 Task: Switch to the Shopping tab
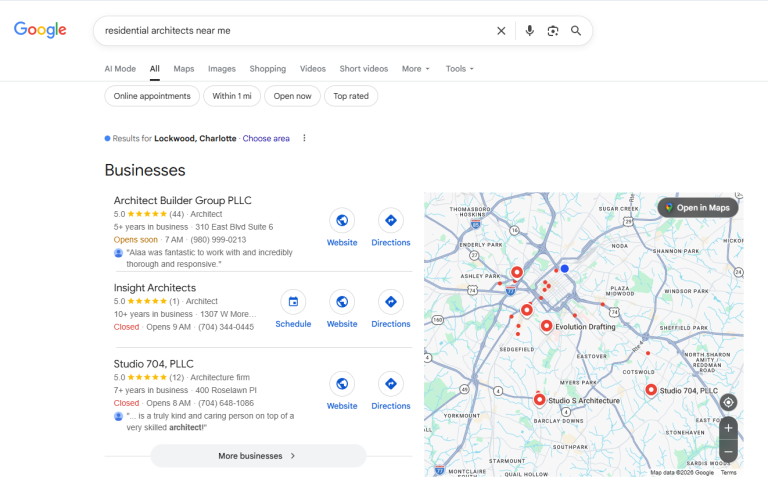click(x=267, y=69)
